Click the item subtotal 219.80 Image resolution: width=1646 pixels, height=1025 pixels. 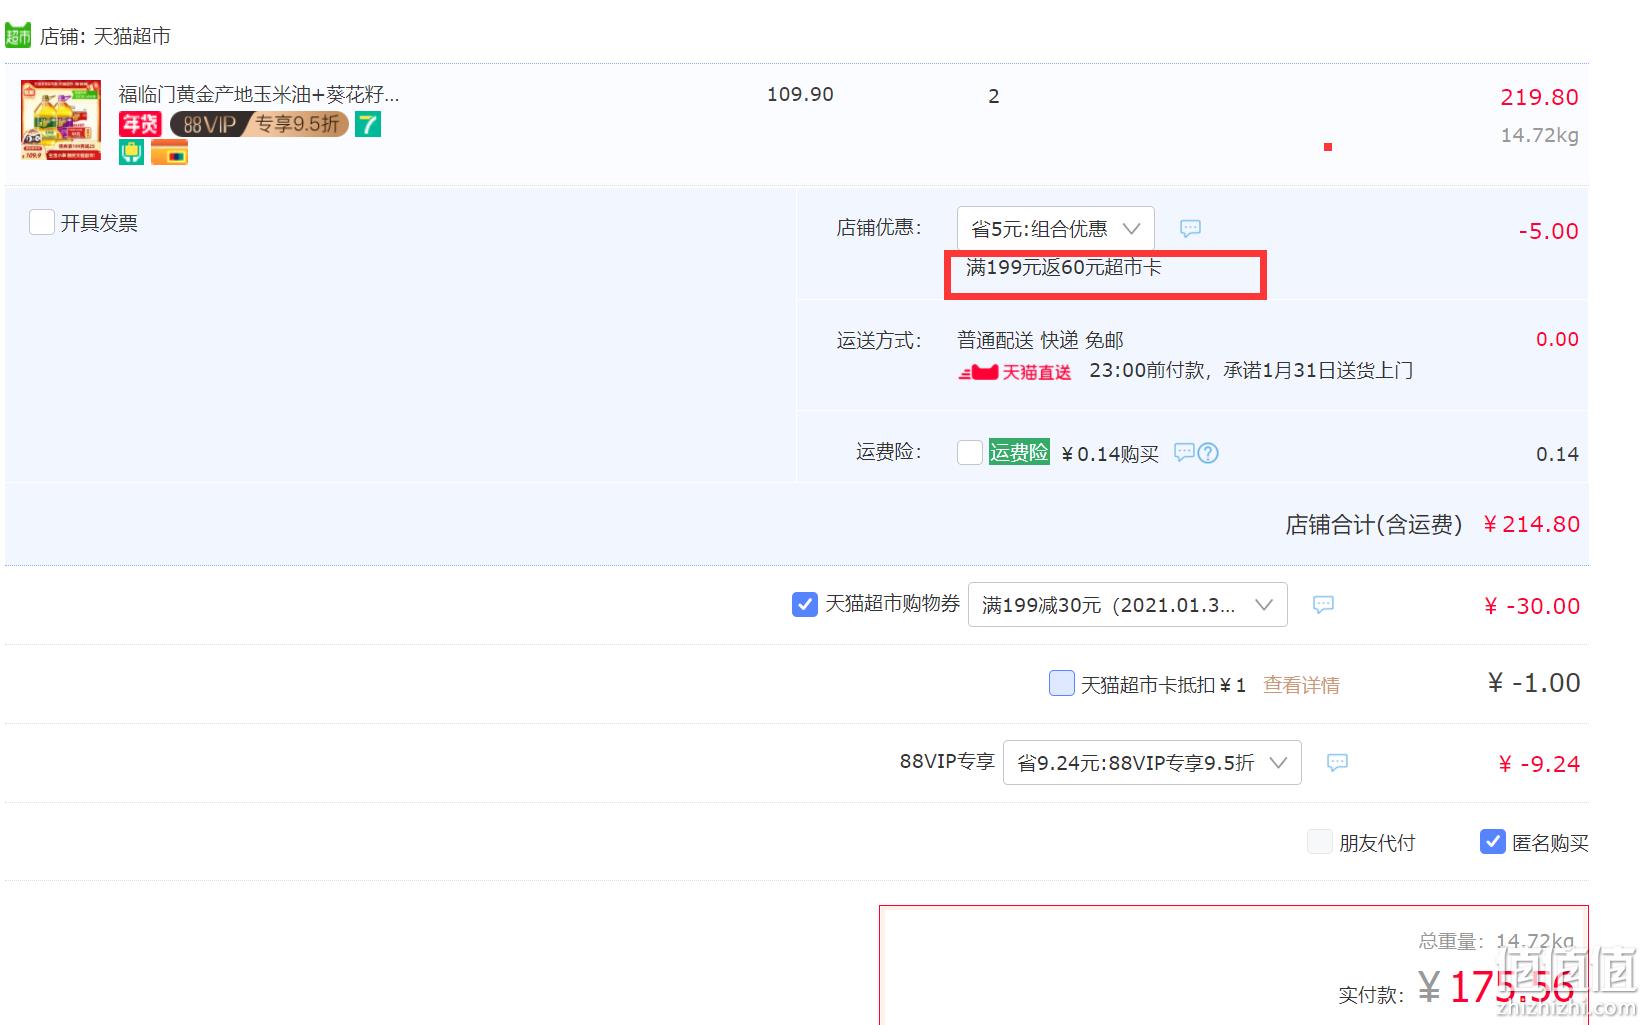point(1539,98)
